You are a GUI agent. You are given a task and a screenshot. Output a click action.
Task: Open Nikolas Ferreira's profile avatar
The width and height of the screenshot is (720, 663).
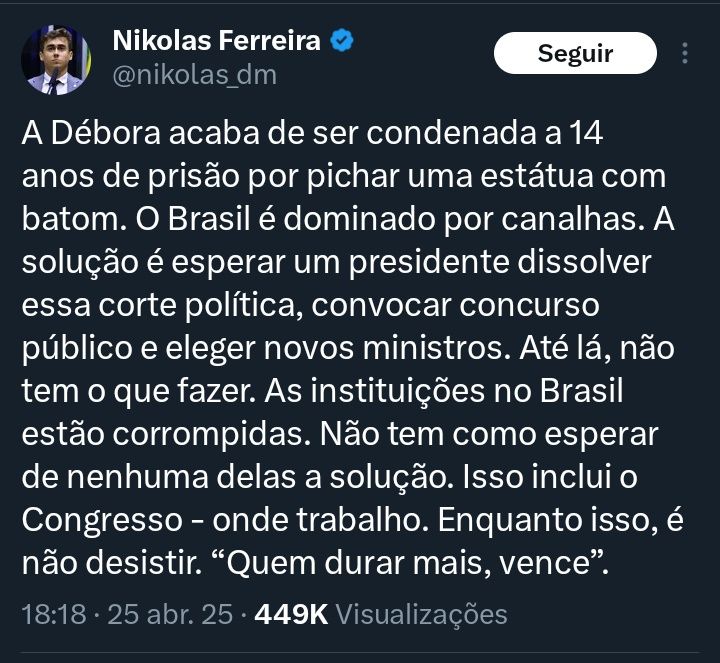55,62
